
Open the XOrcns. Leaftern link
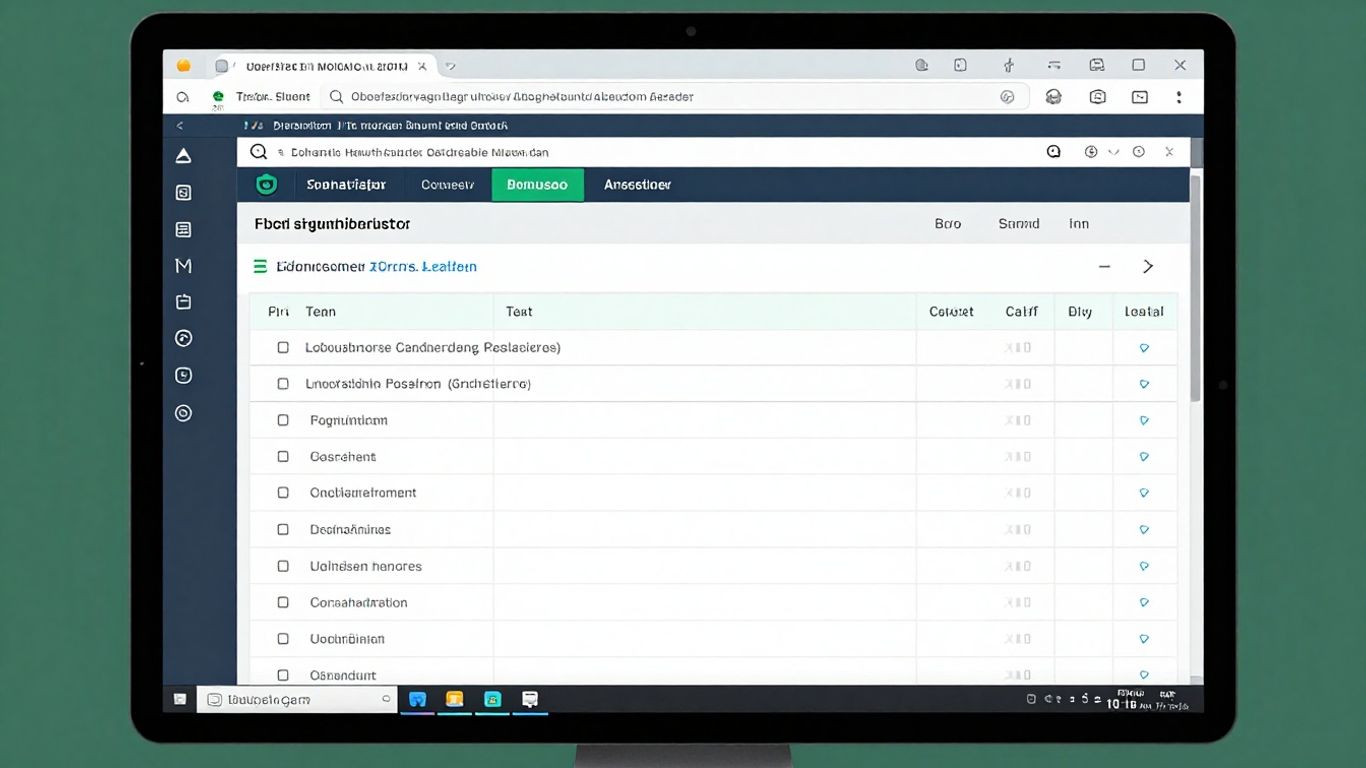(423, 267)
